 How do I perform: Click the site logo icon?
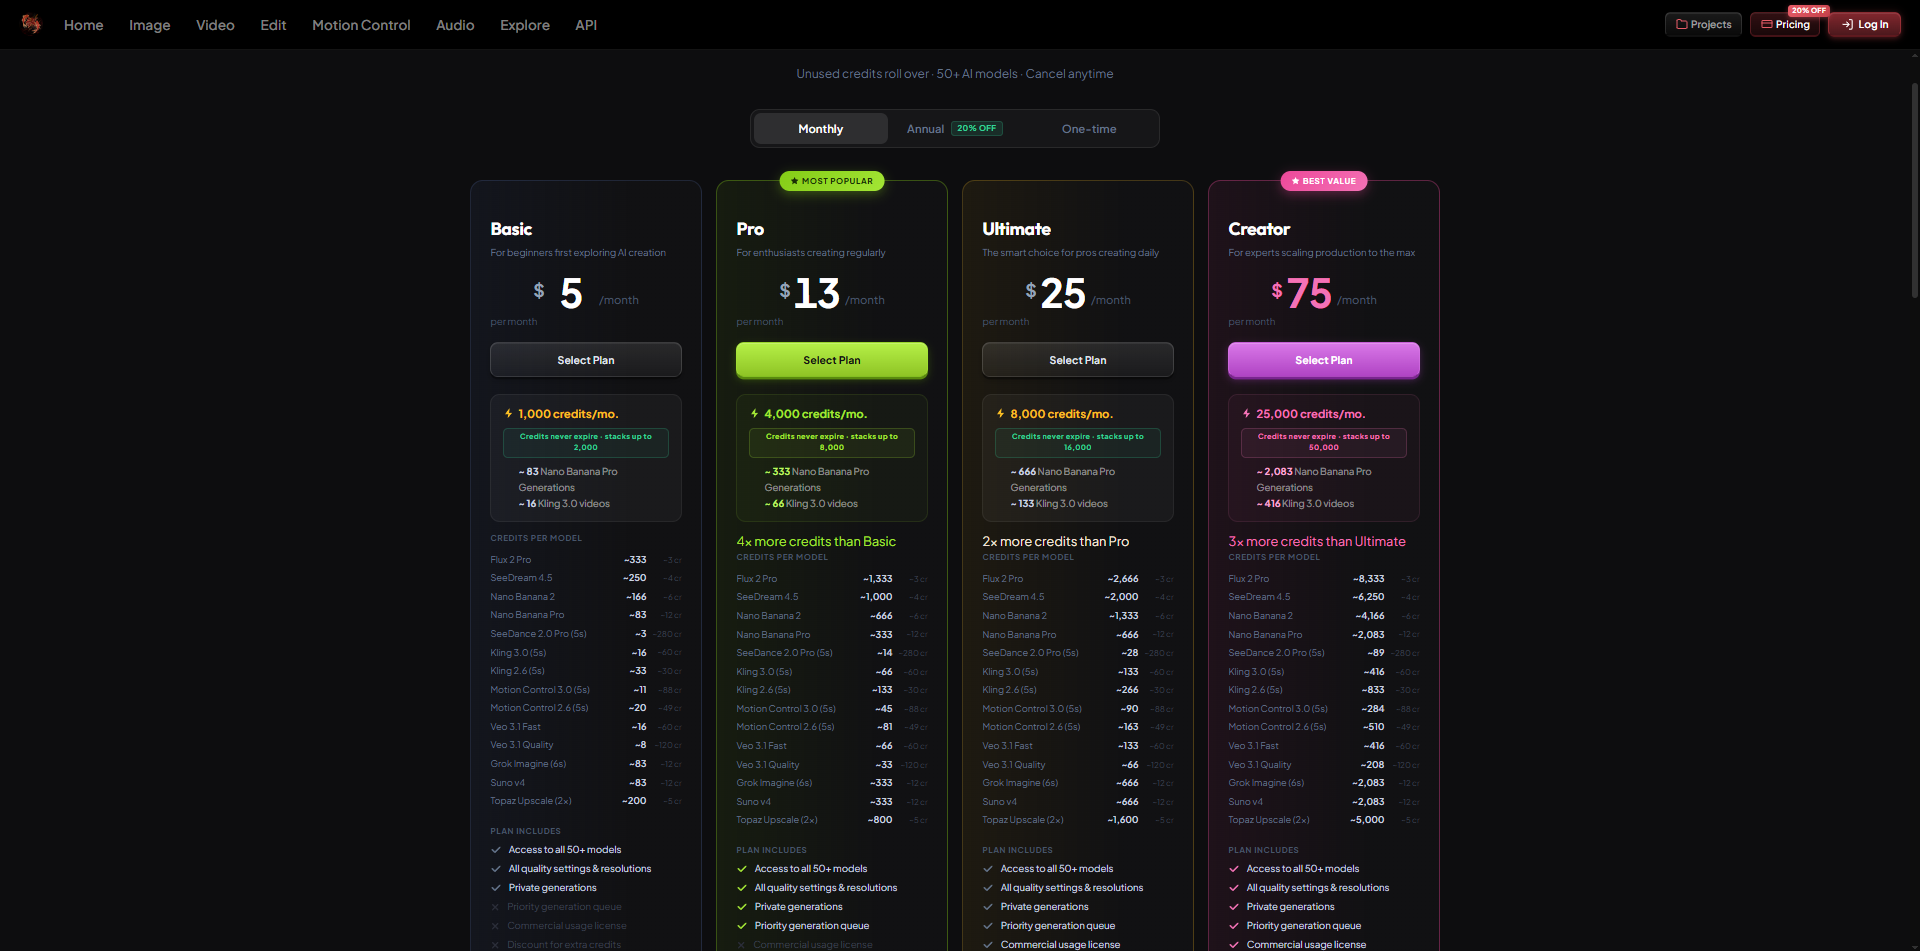[x=32, y=24]
